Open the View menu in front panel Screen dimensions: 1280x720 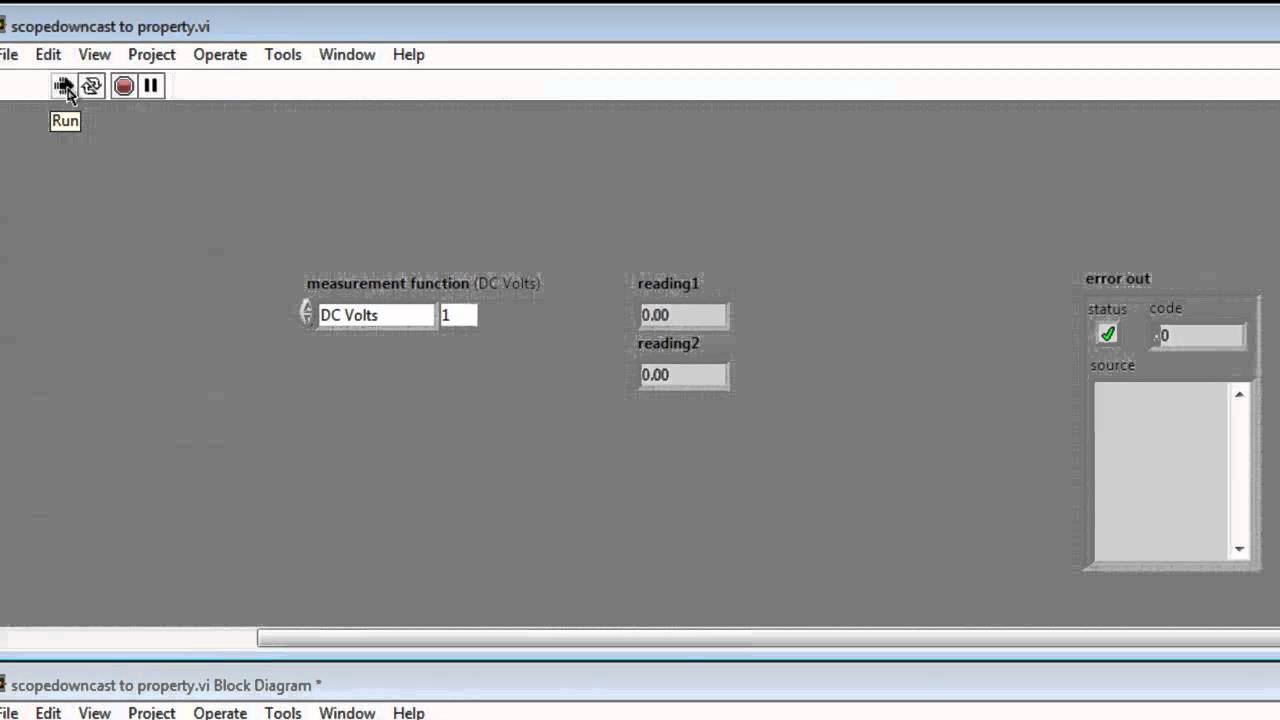click(95, 55)
